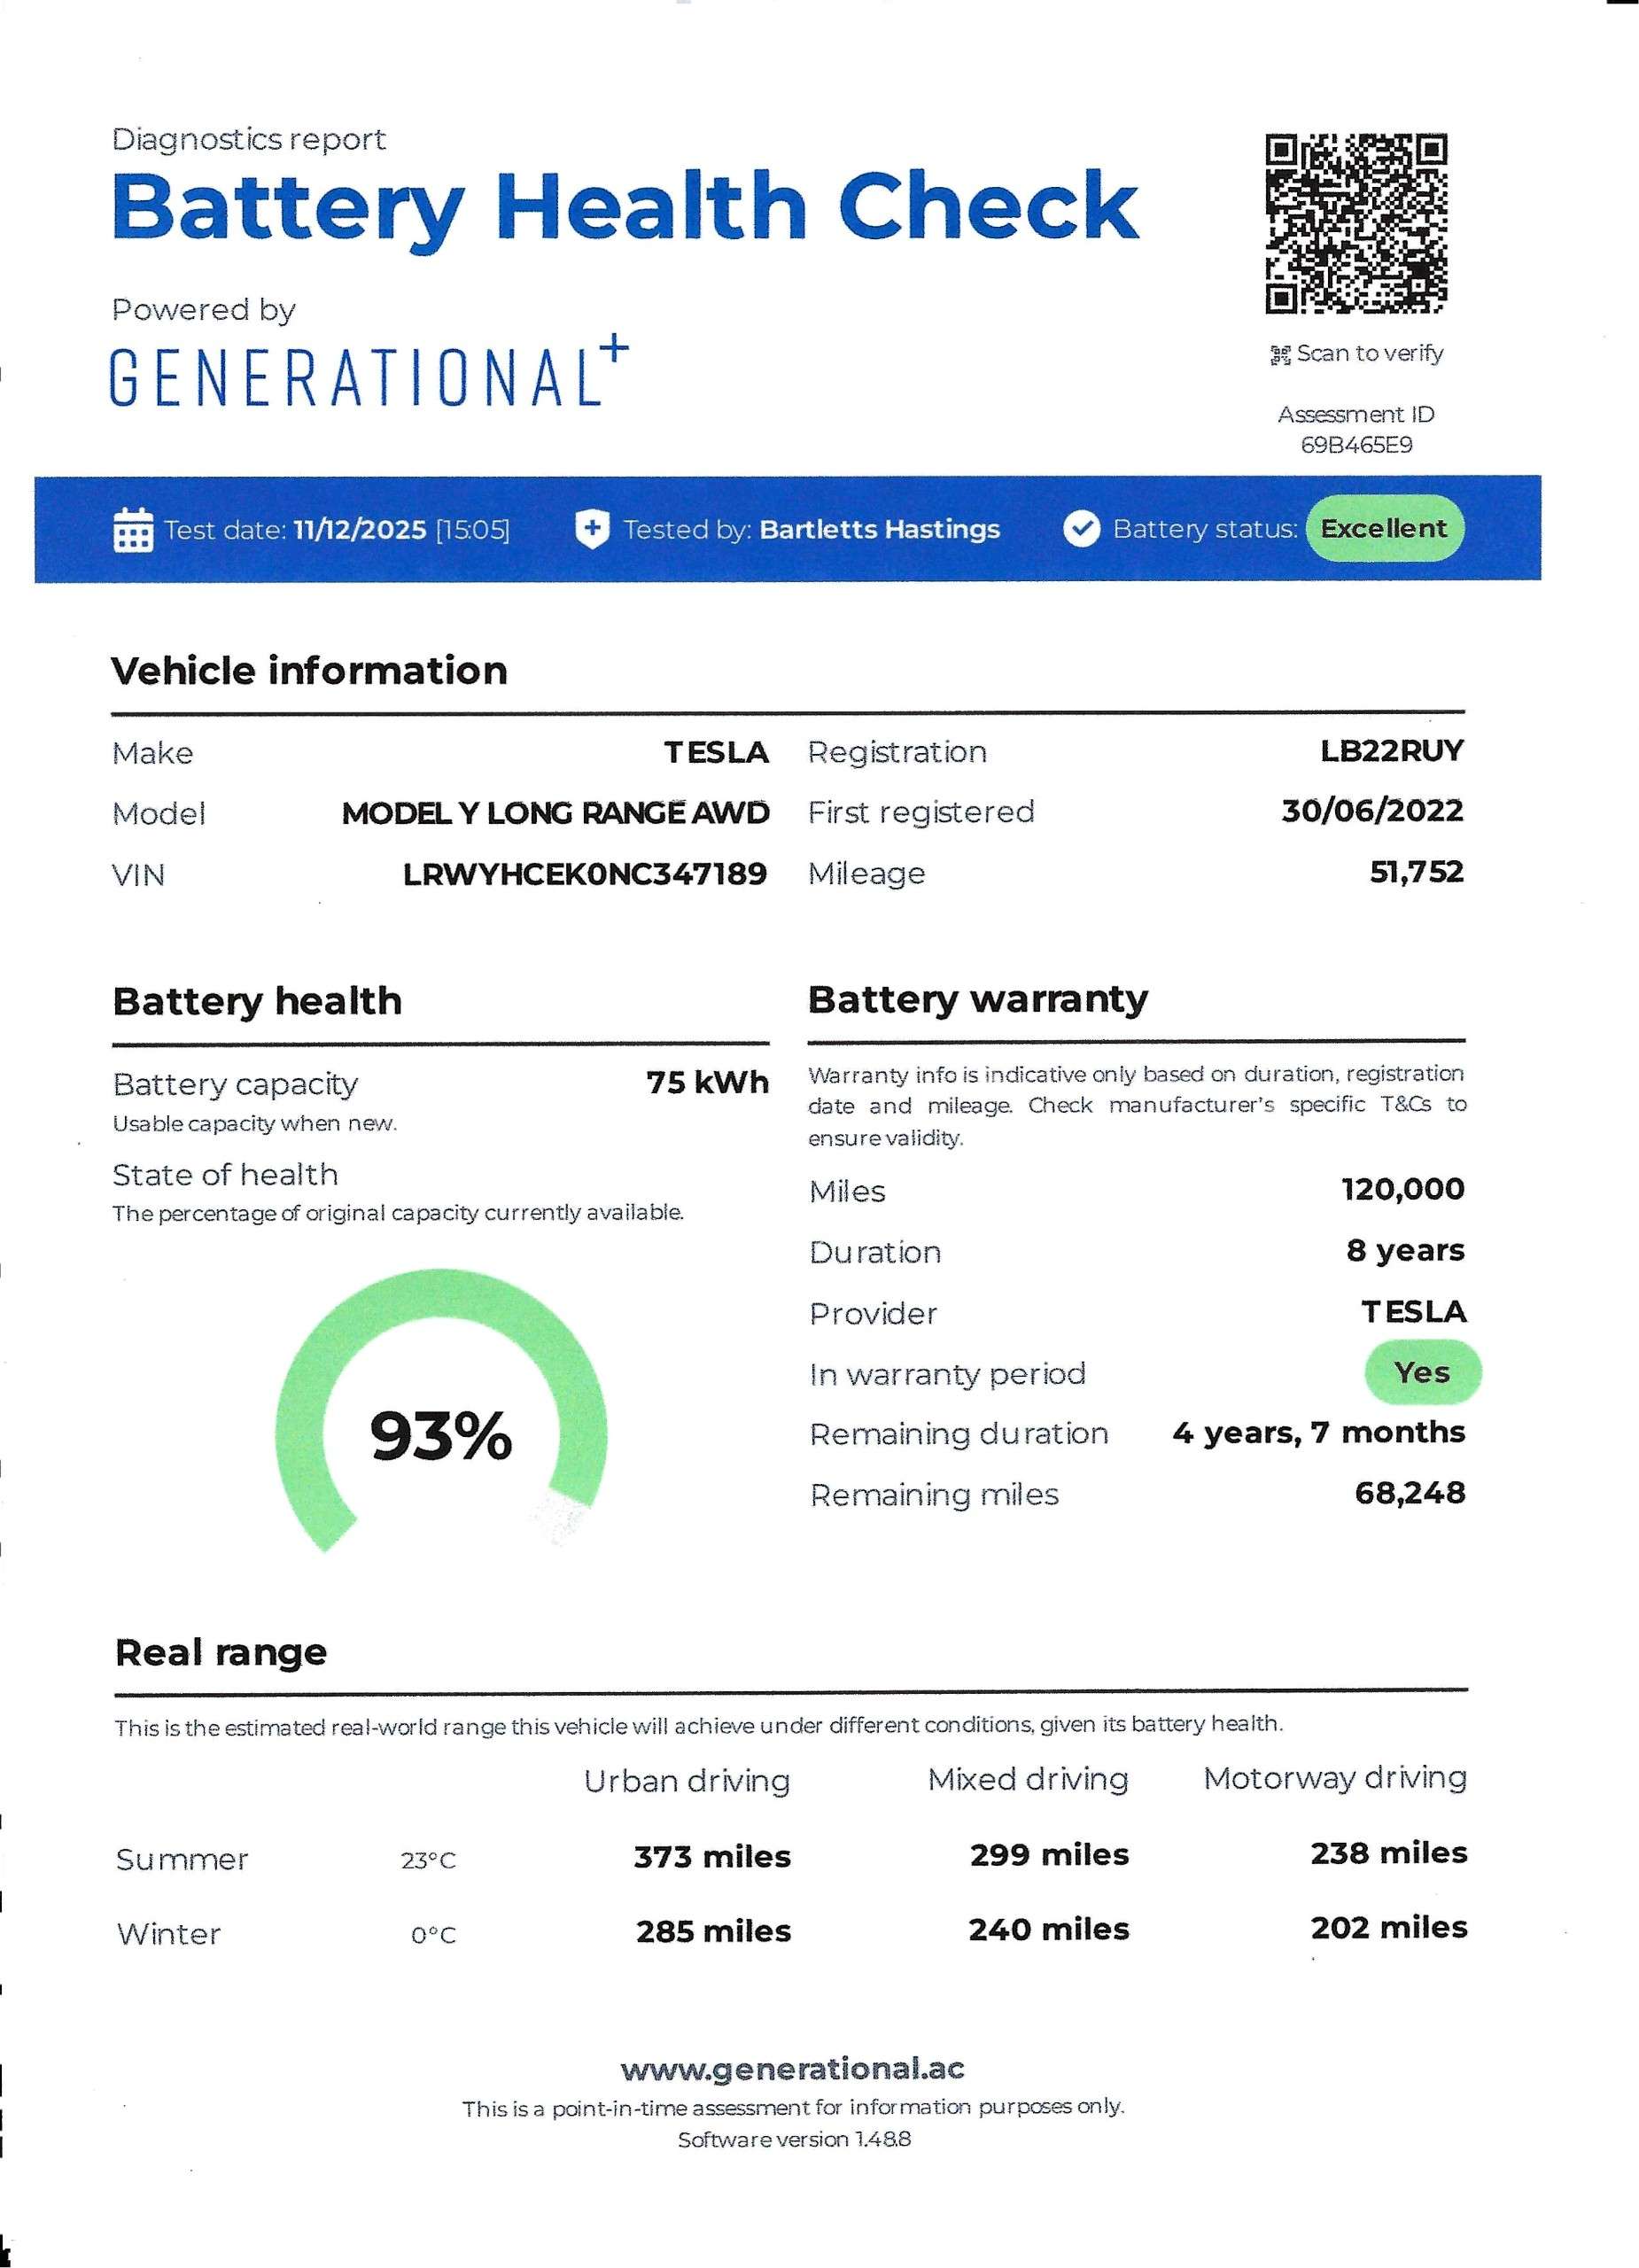Click the Battery warranty section heading
The image size is (1639, 2268).
click(x=977, y=999)
